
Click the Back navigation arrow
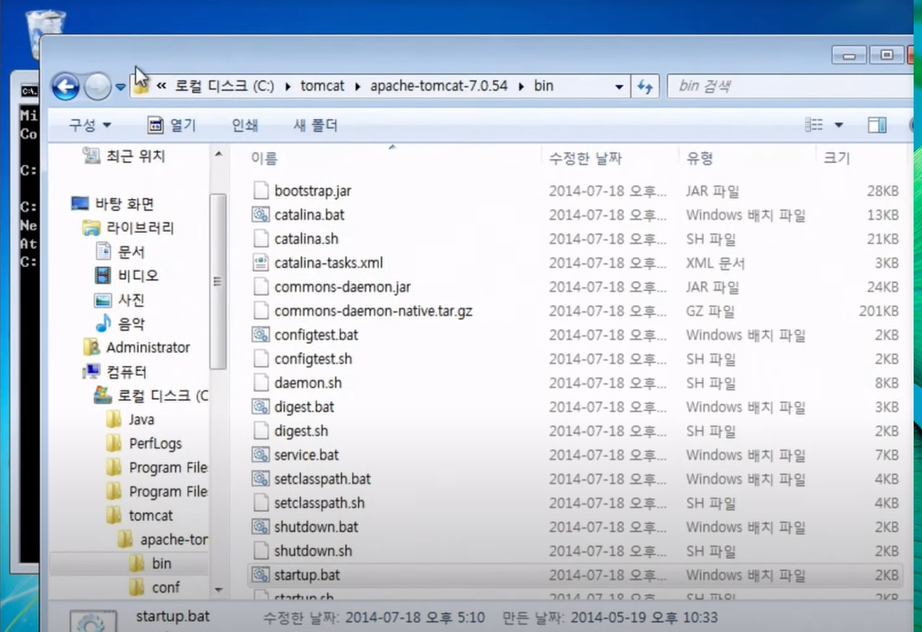[65, 87]
